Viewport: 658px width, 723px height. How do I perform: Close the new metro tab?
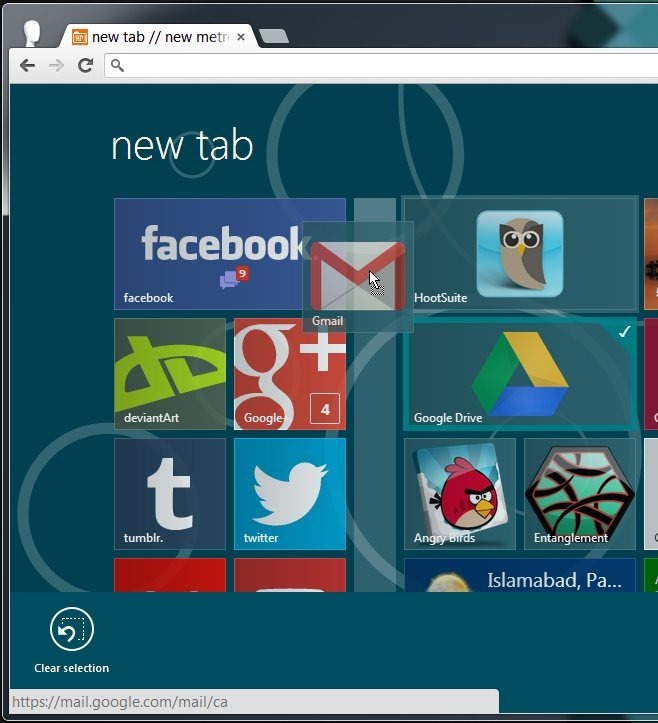click(x=241, y=37)
